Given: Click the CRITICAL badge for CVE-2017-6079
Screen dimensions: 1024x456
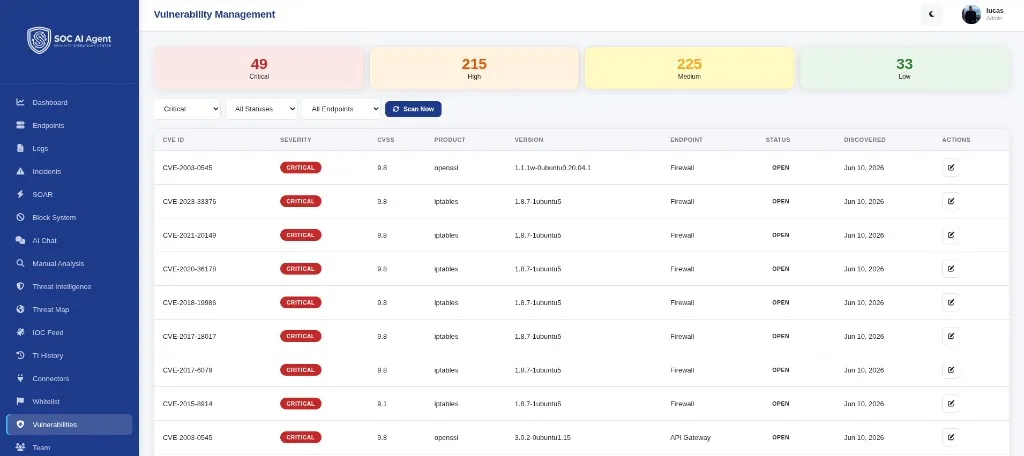Looking at the screenshot, I should coord(300,370).
